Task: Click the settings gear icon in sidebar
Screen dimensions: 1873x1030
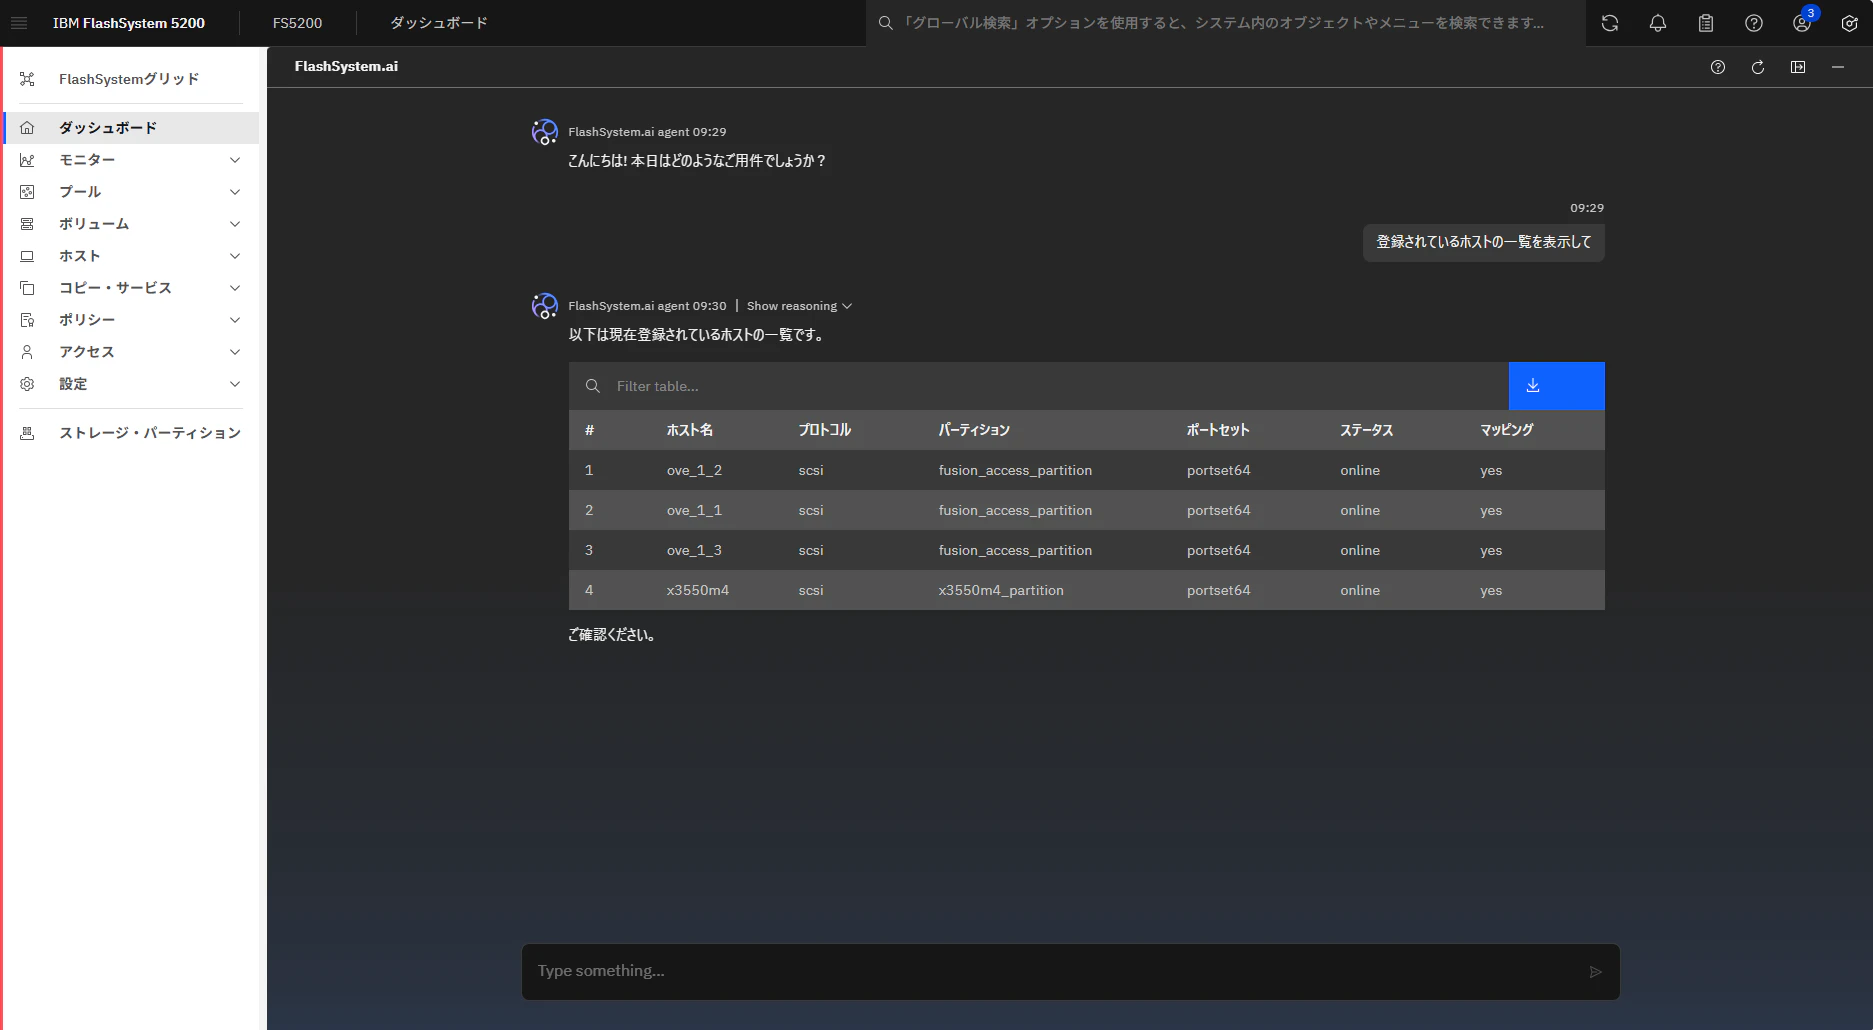Action: pyautogui.click(x=27, y=384)
